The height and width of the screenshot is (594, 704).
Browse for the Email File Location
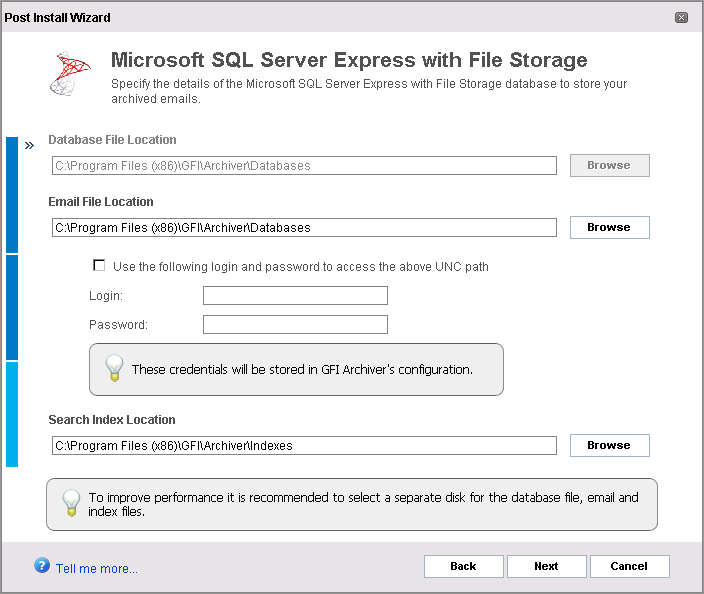(609, 227)
